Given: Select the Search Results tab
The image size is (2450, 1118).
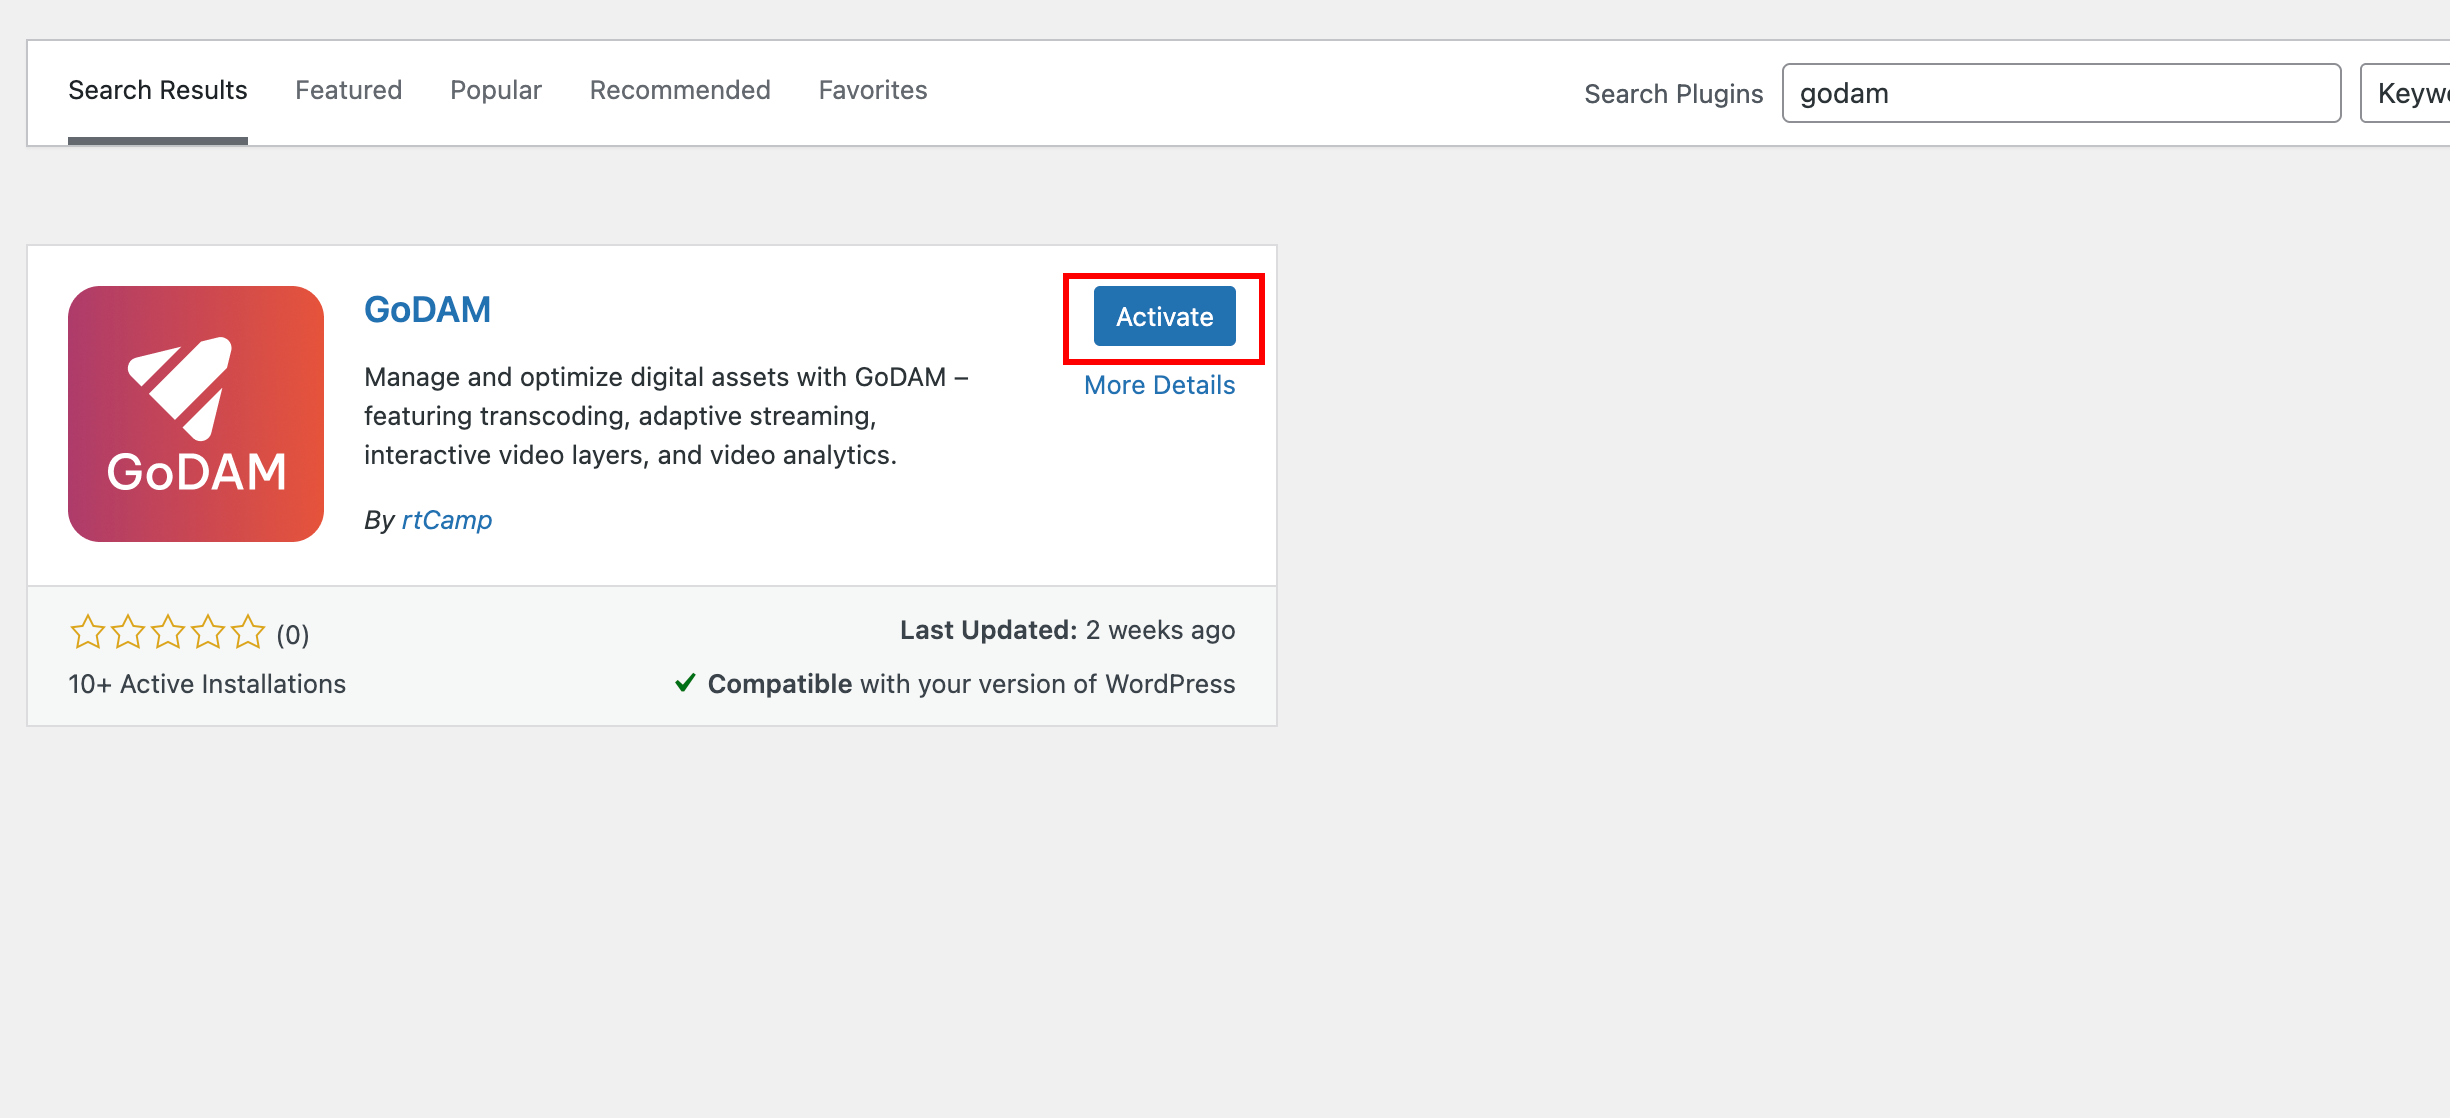Looking at the screenshot, I should pyautogui.click(x=158, y=90).
